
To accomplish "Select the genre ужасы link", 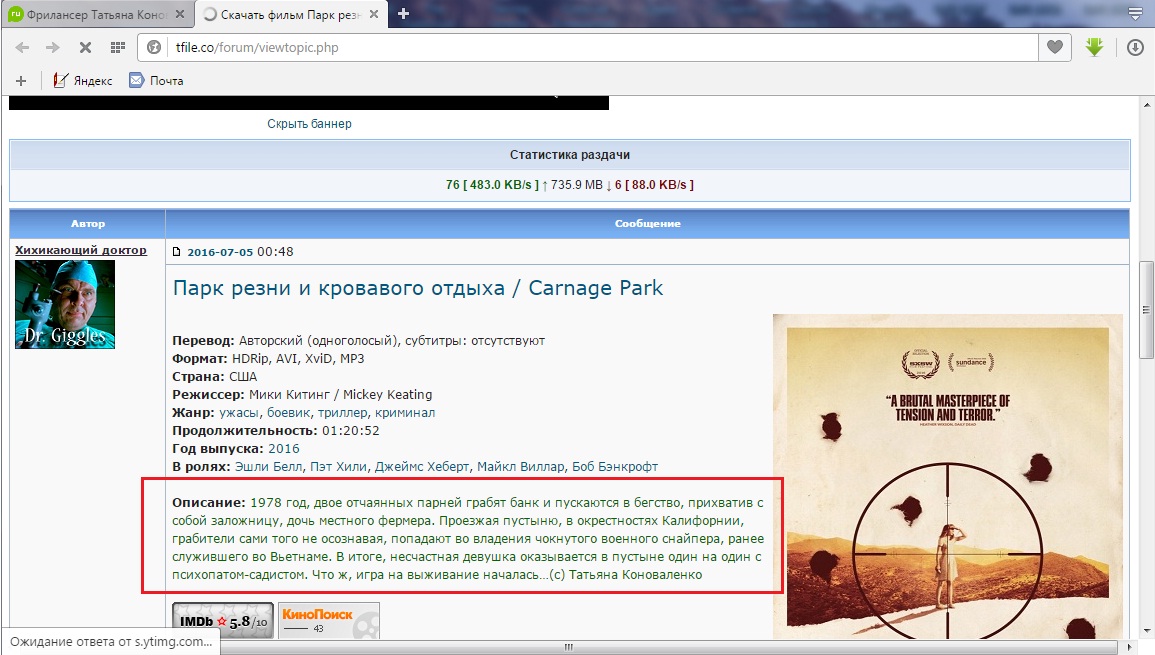I will (x=239, y=413).
